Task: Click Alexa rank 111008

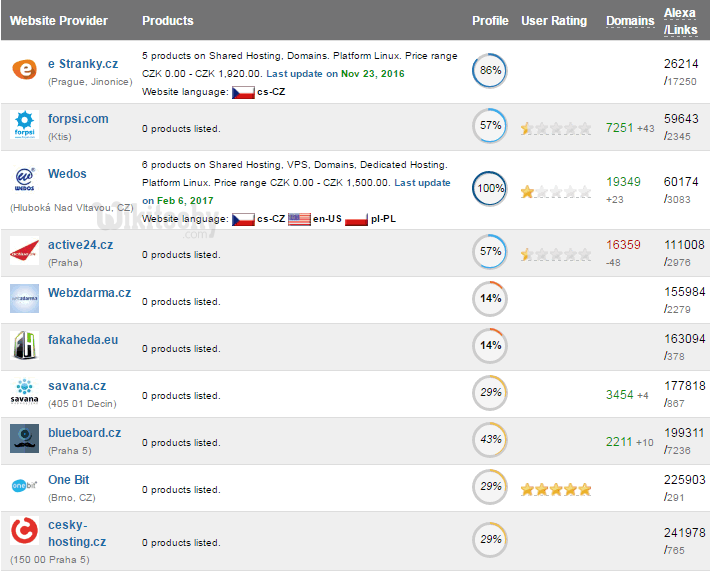Action: pyautogui.click(x=685, y=245)
